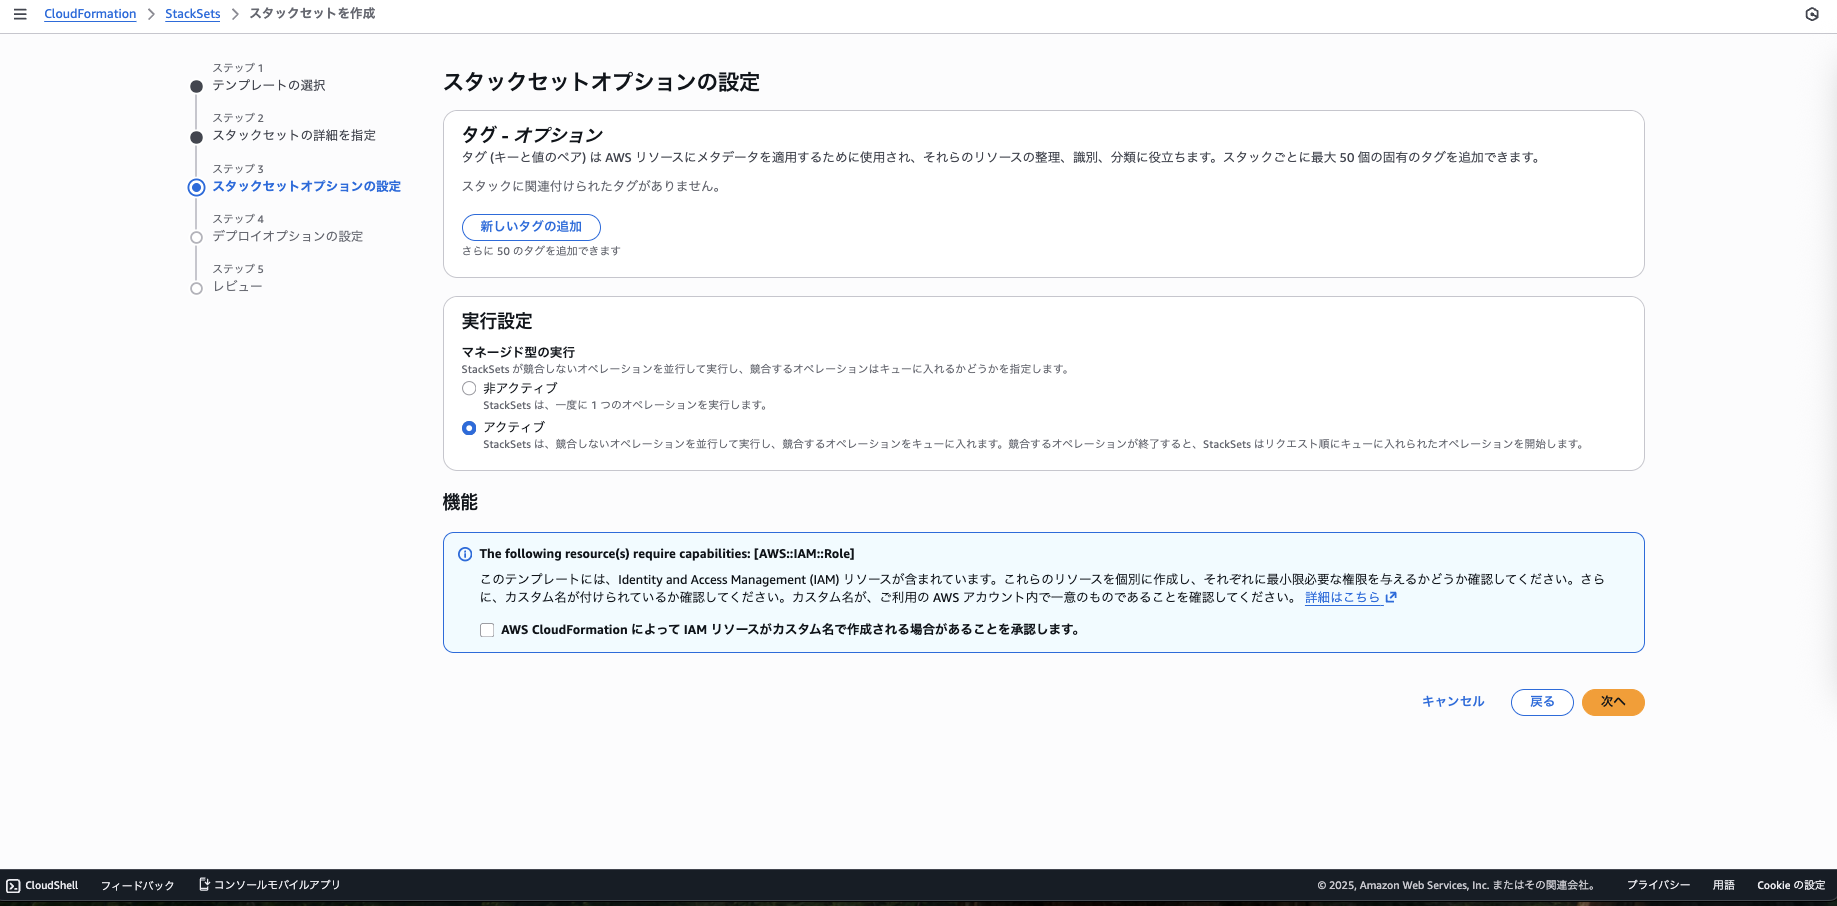Select the 非アクティブ radio button
Viewport: 1837px width, 906px height.
pos(469,388)
